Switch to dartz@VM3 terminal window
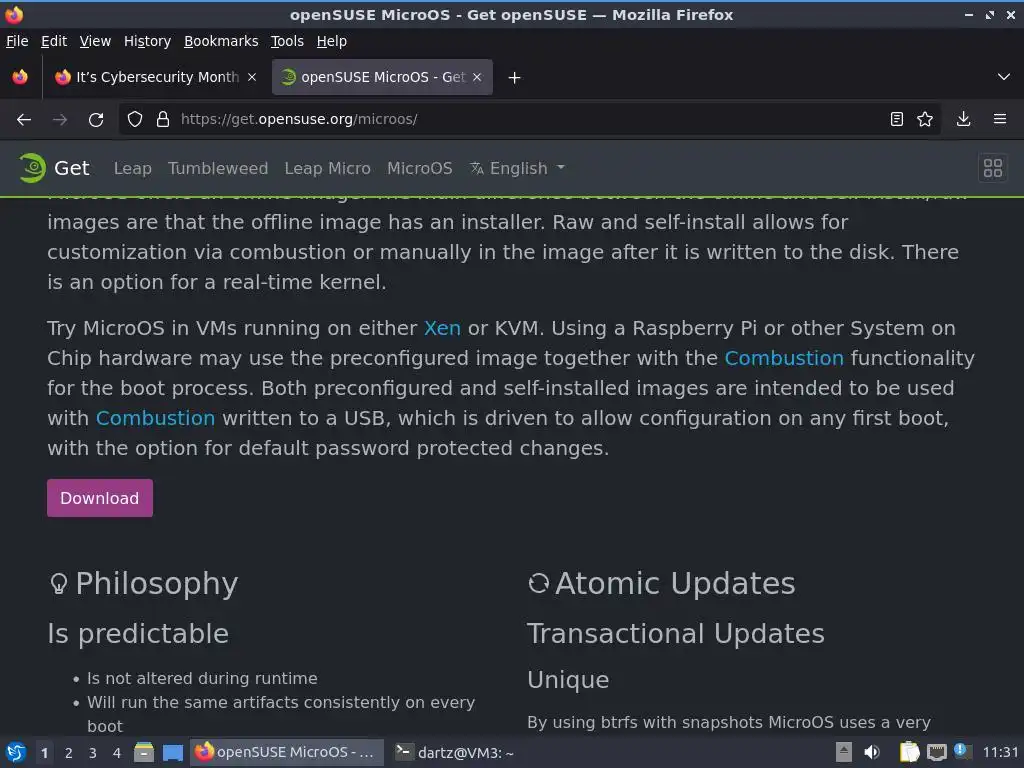The height and width of the screenshot is (768, 1024). point(455,753)
